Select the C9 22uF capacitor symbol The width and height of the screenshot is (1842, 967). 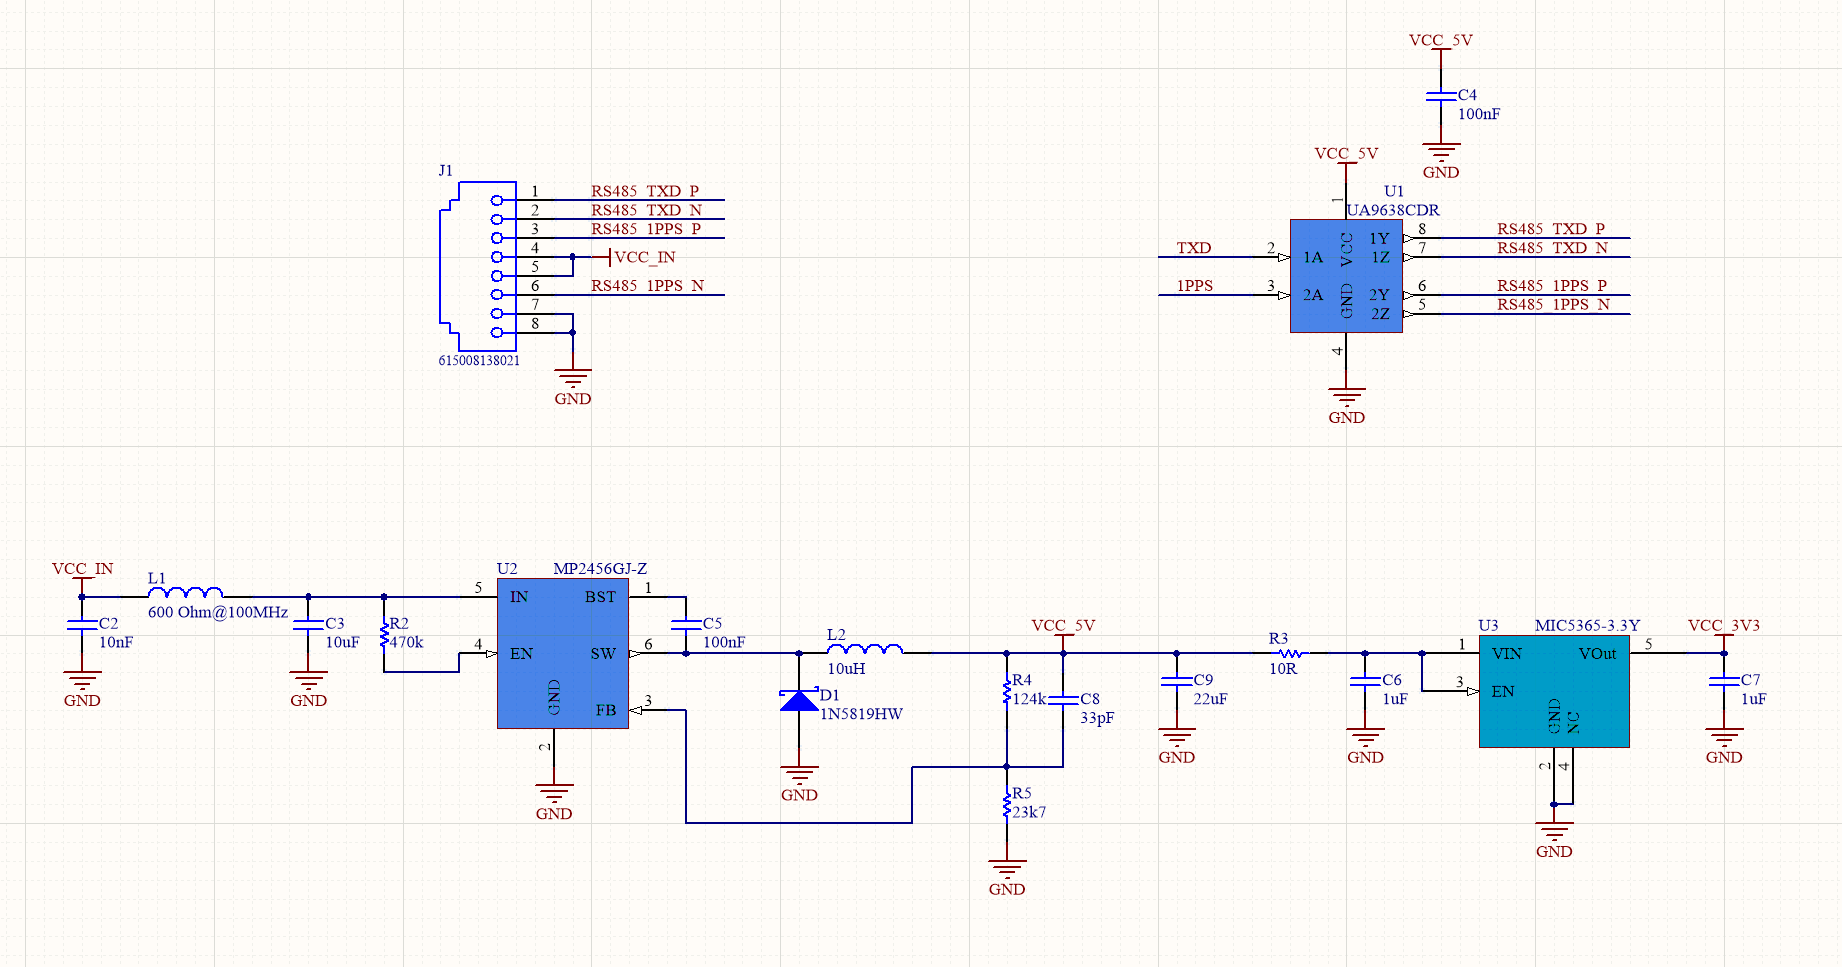(1177, 681)
